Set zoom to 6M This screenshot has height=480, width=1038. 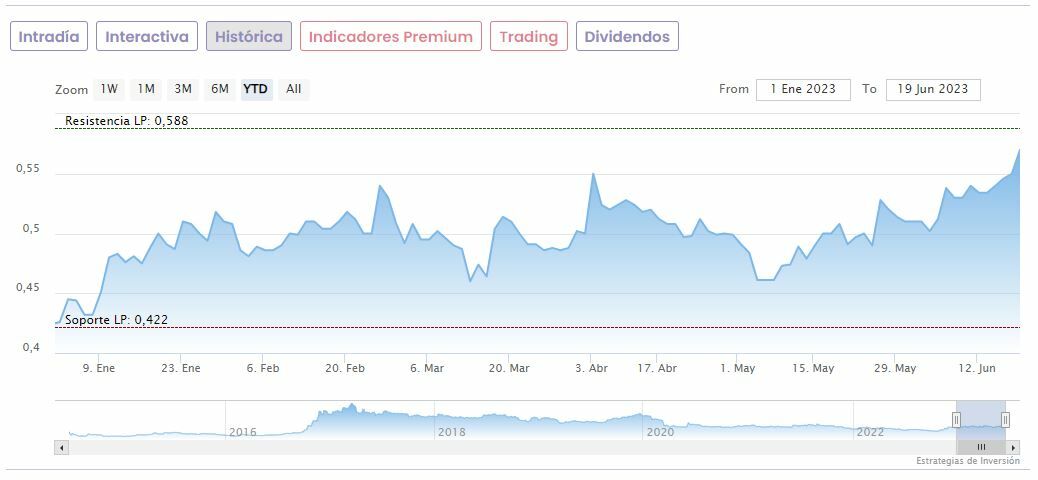(x=220, y=89)
